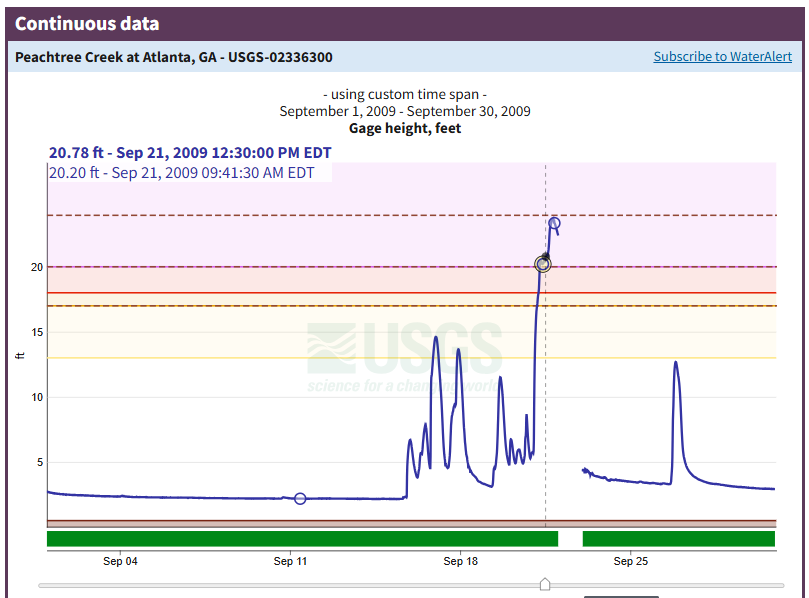Click the flood stage data point circle

(x=552, y=222)
